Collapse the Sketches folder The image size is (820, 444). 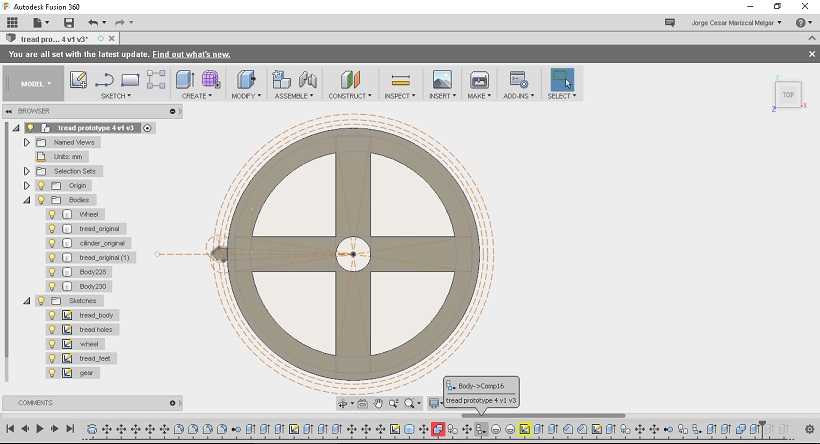(x=27, y=301)
